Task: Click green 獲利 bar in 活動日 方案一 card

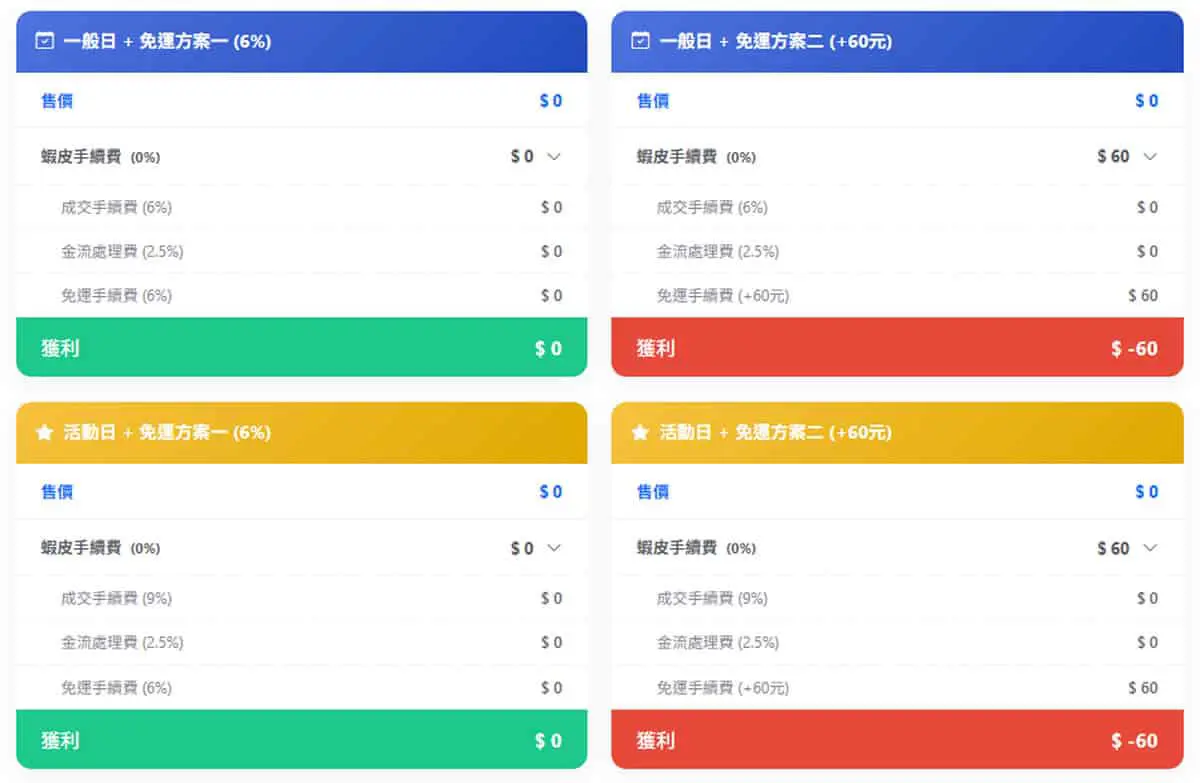Action: click(x=301, y=739)
